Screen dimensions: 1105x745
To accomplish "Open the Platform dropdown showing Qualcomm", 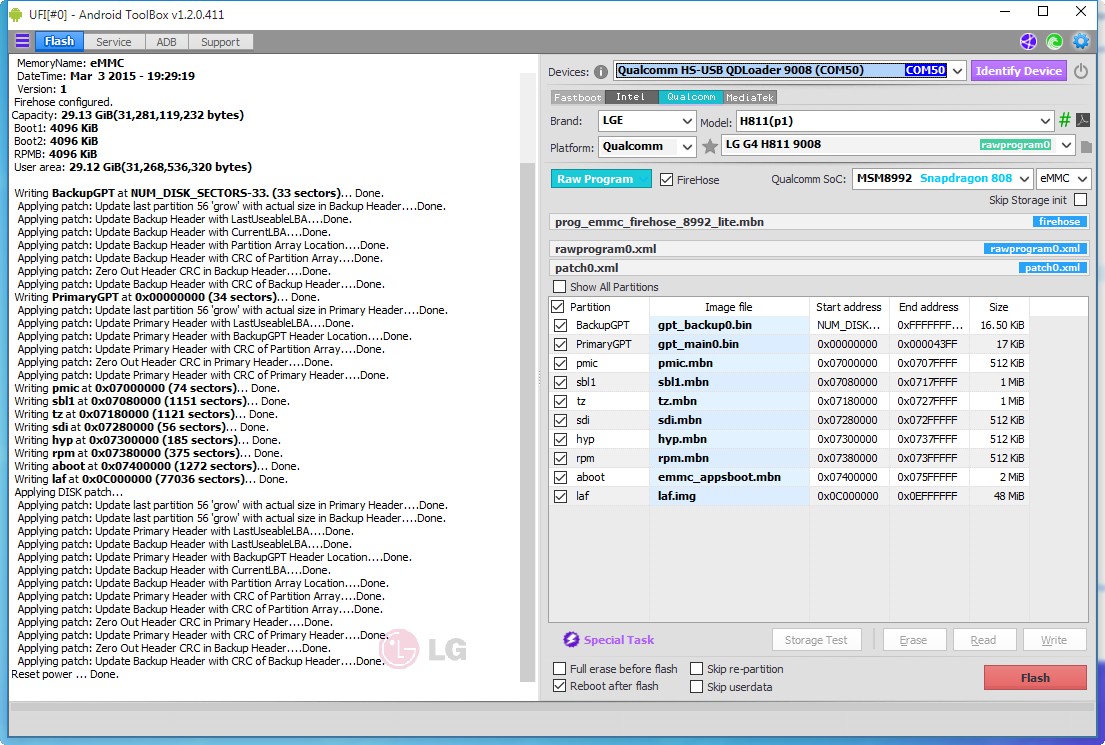I will [x=647, y=147].
